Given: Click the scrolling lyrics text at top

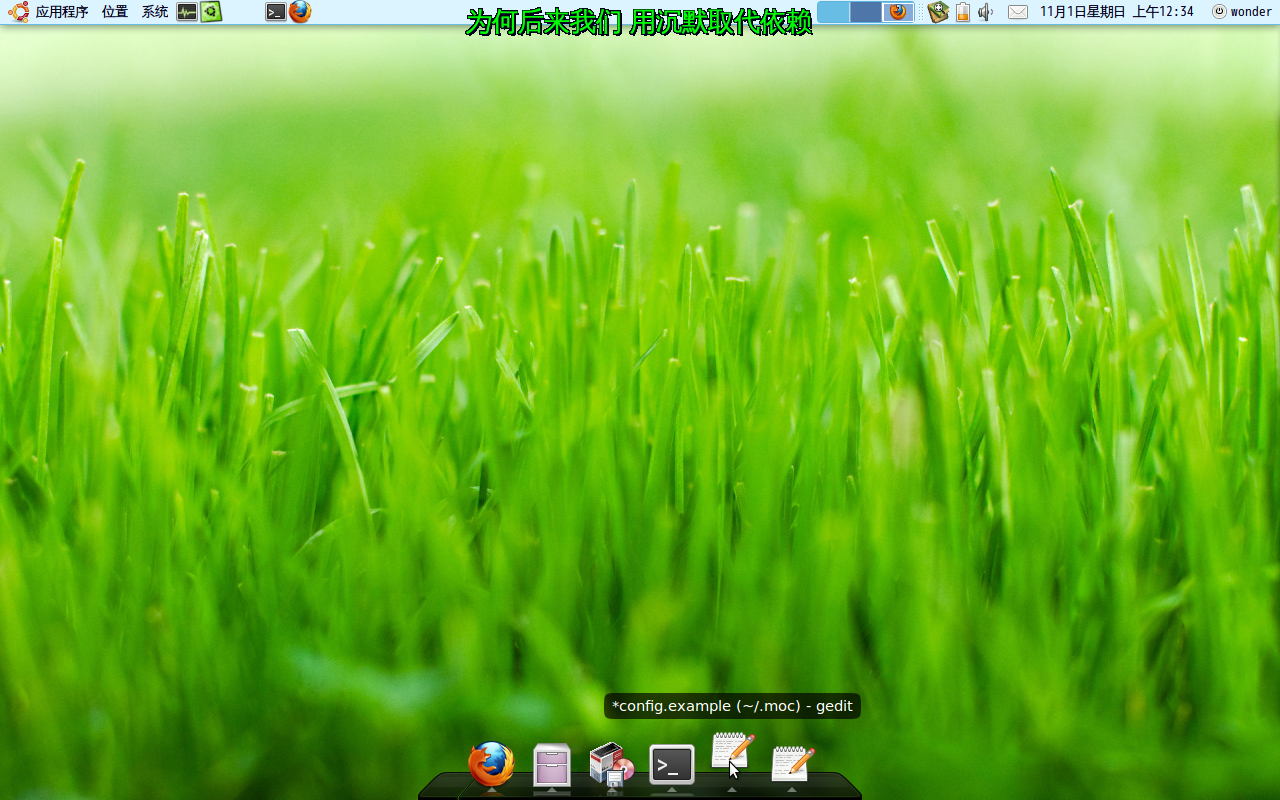Looking at the screenshot, I should (639, 21).
